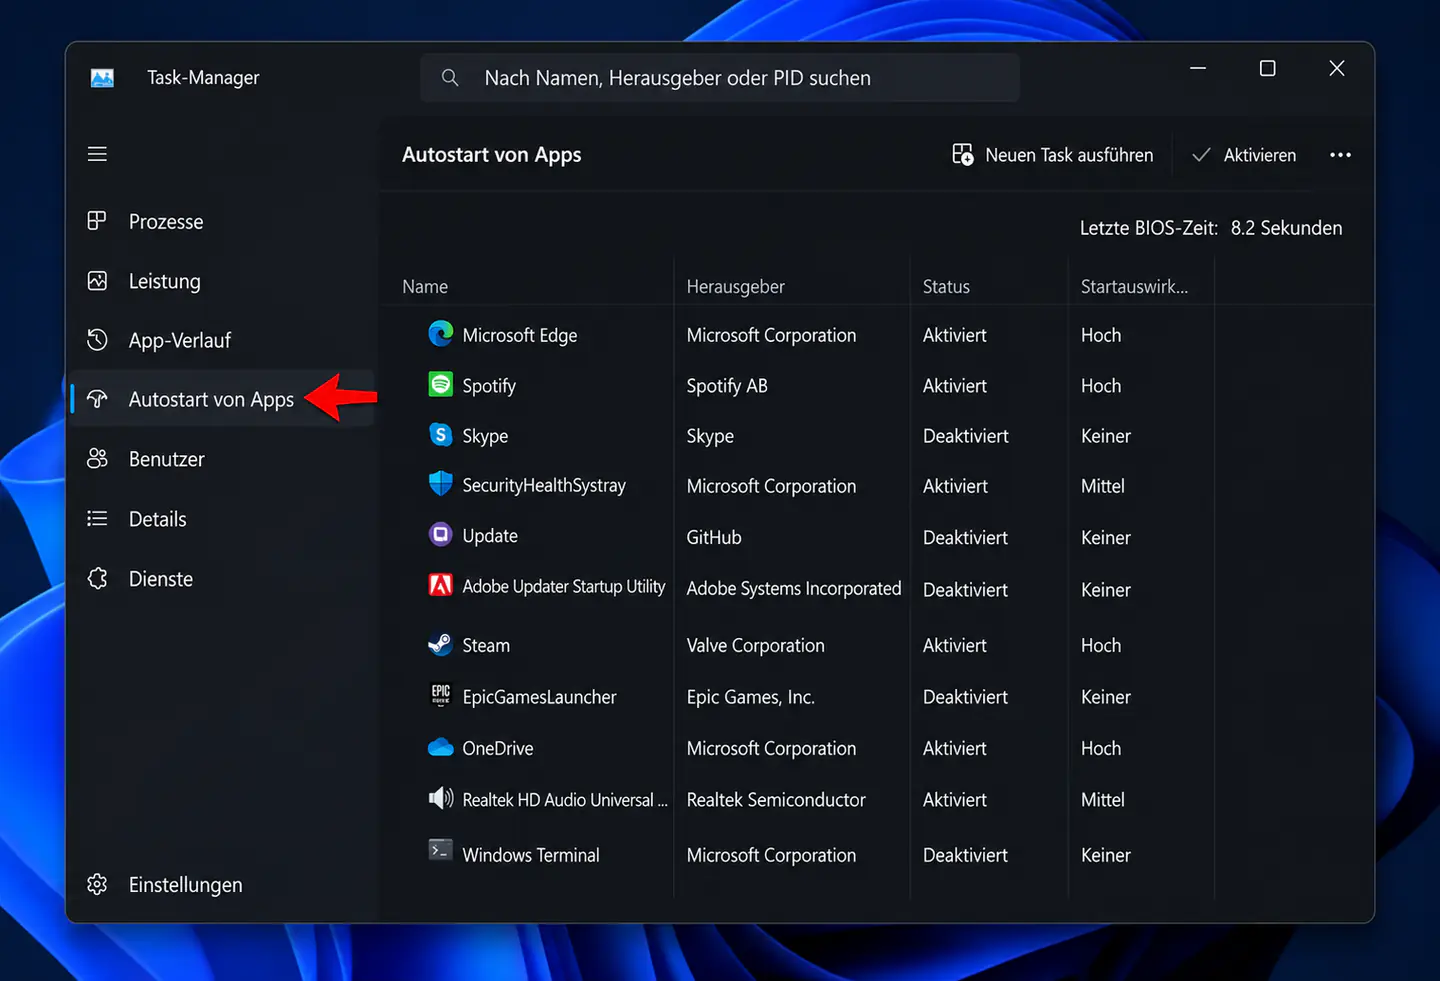
Task: Click the Microsoft Edge app icon
Action: (x=440, y=334)
